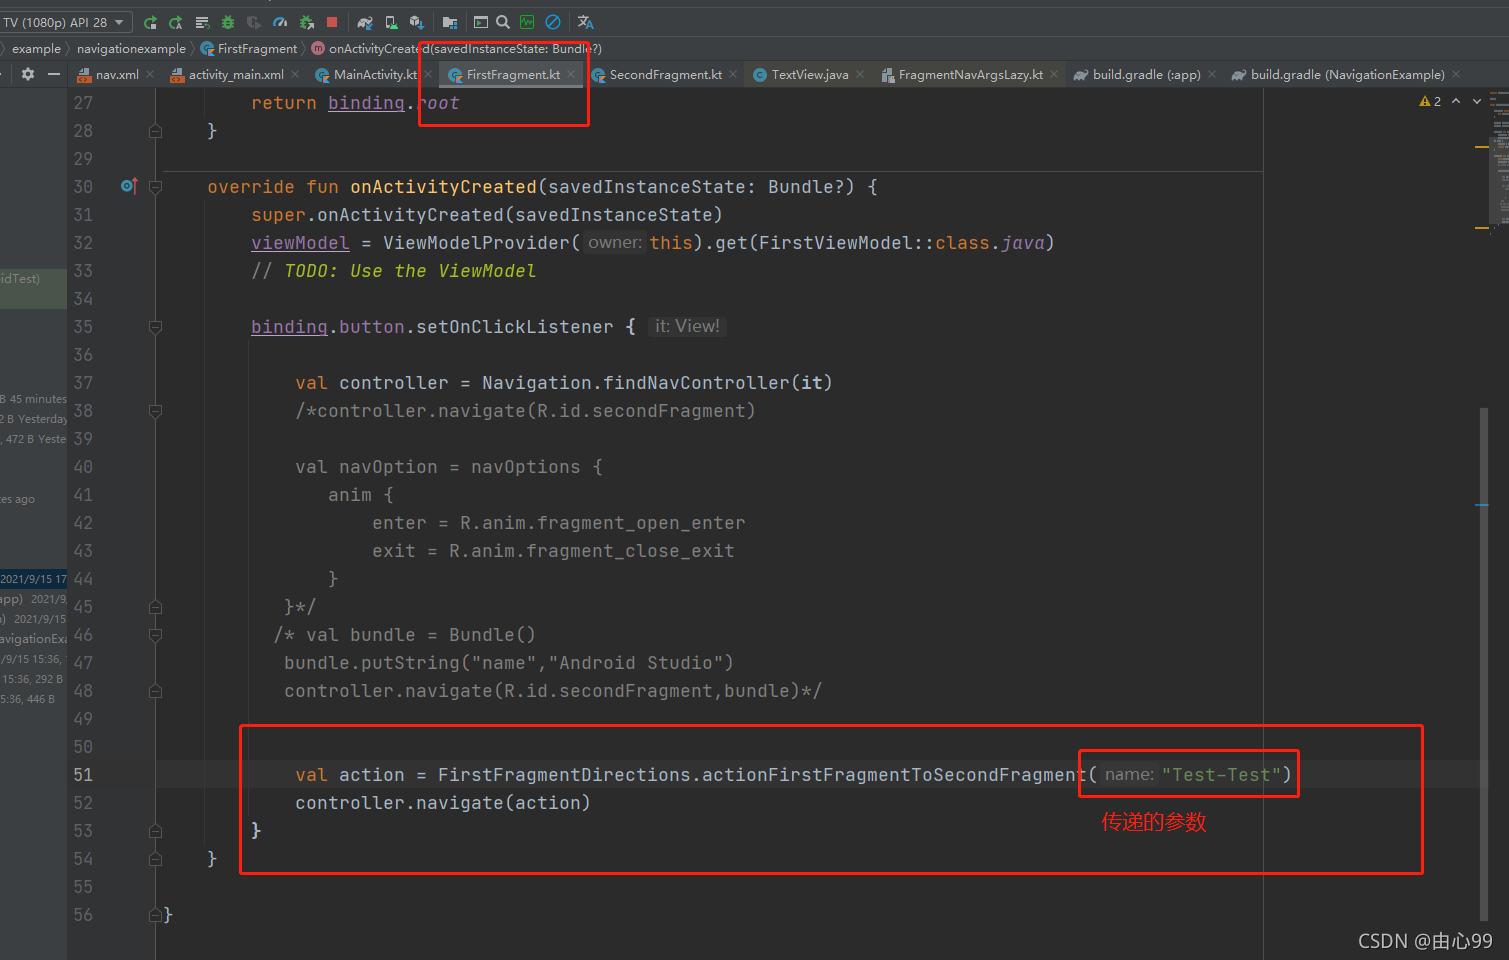Switch to the MainActivity.kt tab
The image size is (1509, 960).
click(378, 74)
